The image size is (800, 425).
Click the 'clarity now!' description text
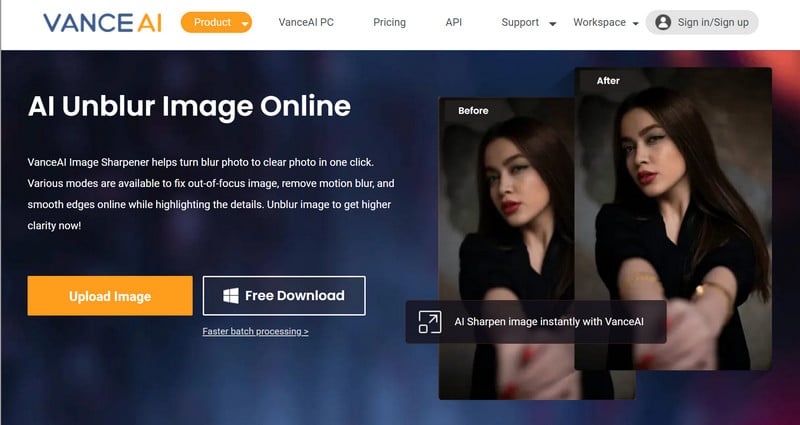pos(54,226)
